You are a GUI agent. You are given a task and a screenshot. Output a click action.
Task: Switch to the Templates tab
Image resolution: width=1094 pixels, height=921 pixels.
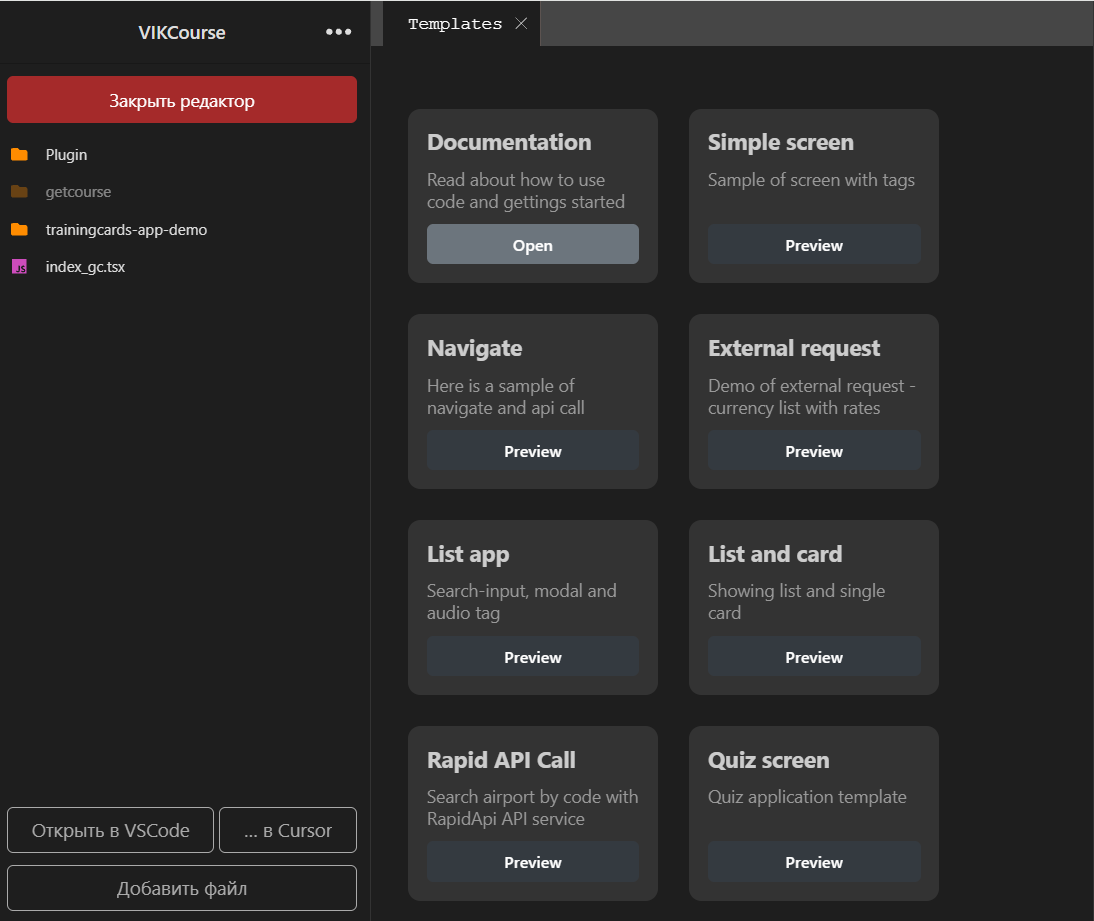pyautogui.click(x=455, y=24)
